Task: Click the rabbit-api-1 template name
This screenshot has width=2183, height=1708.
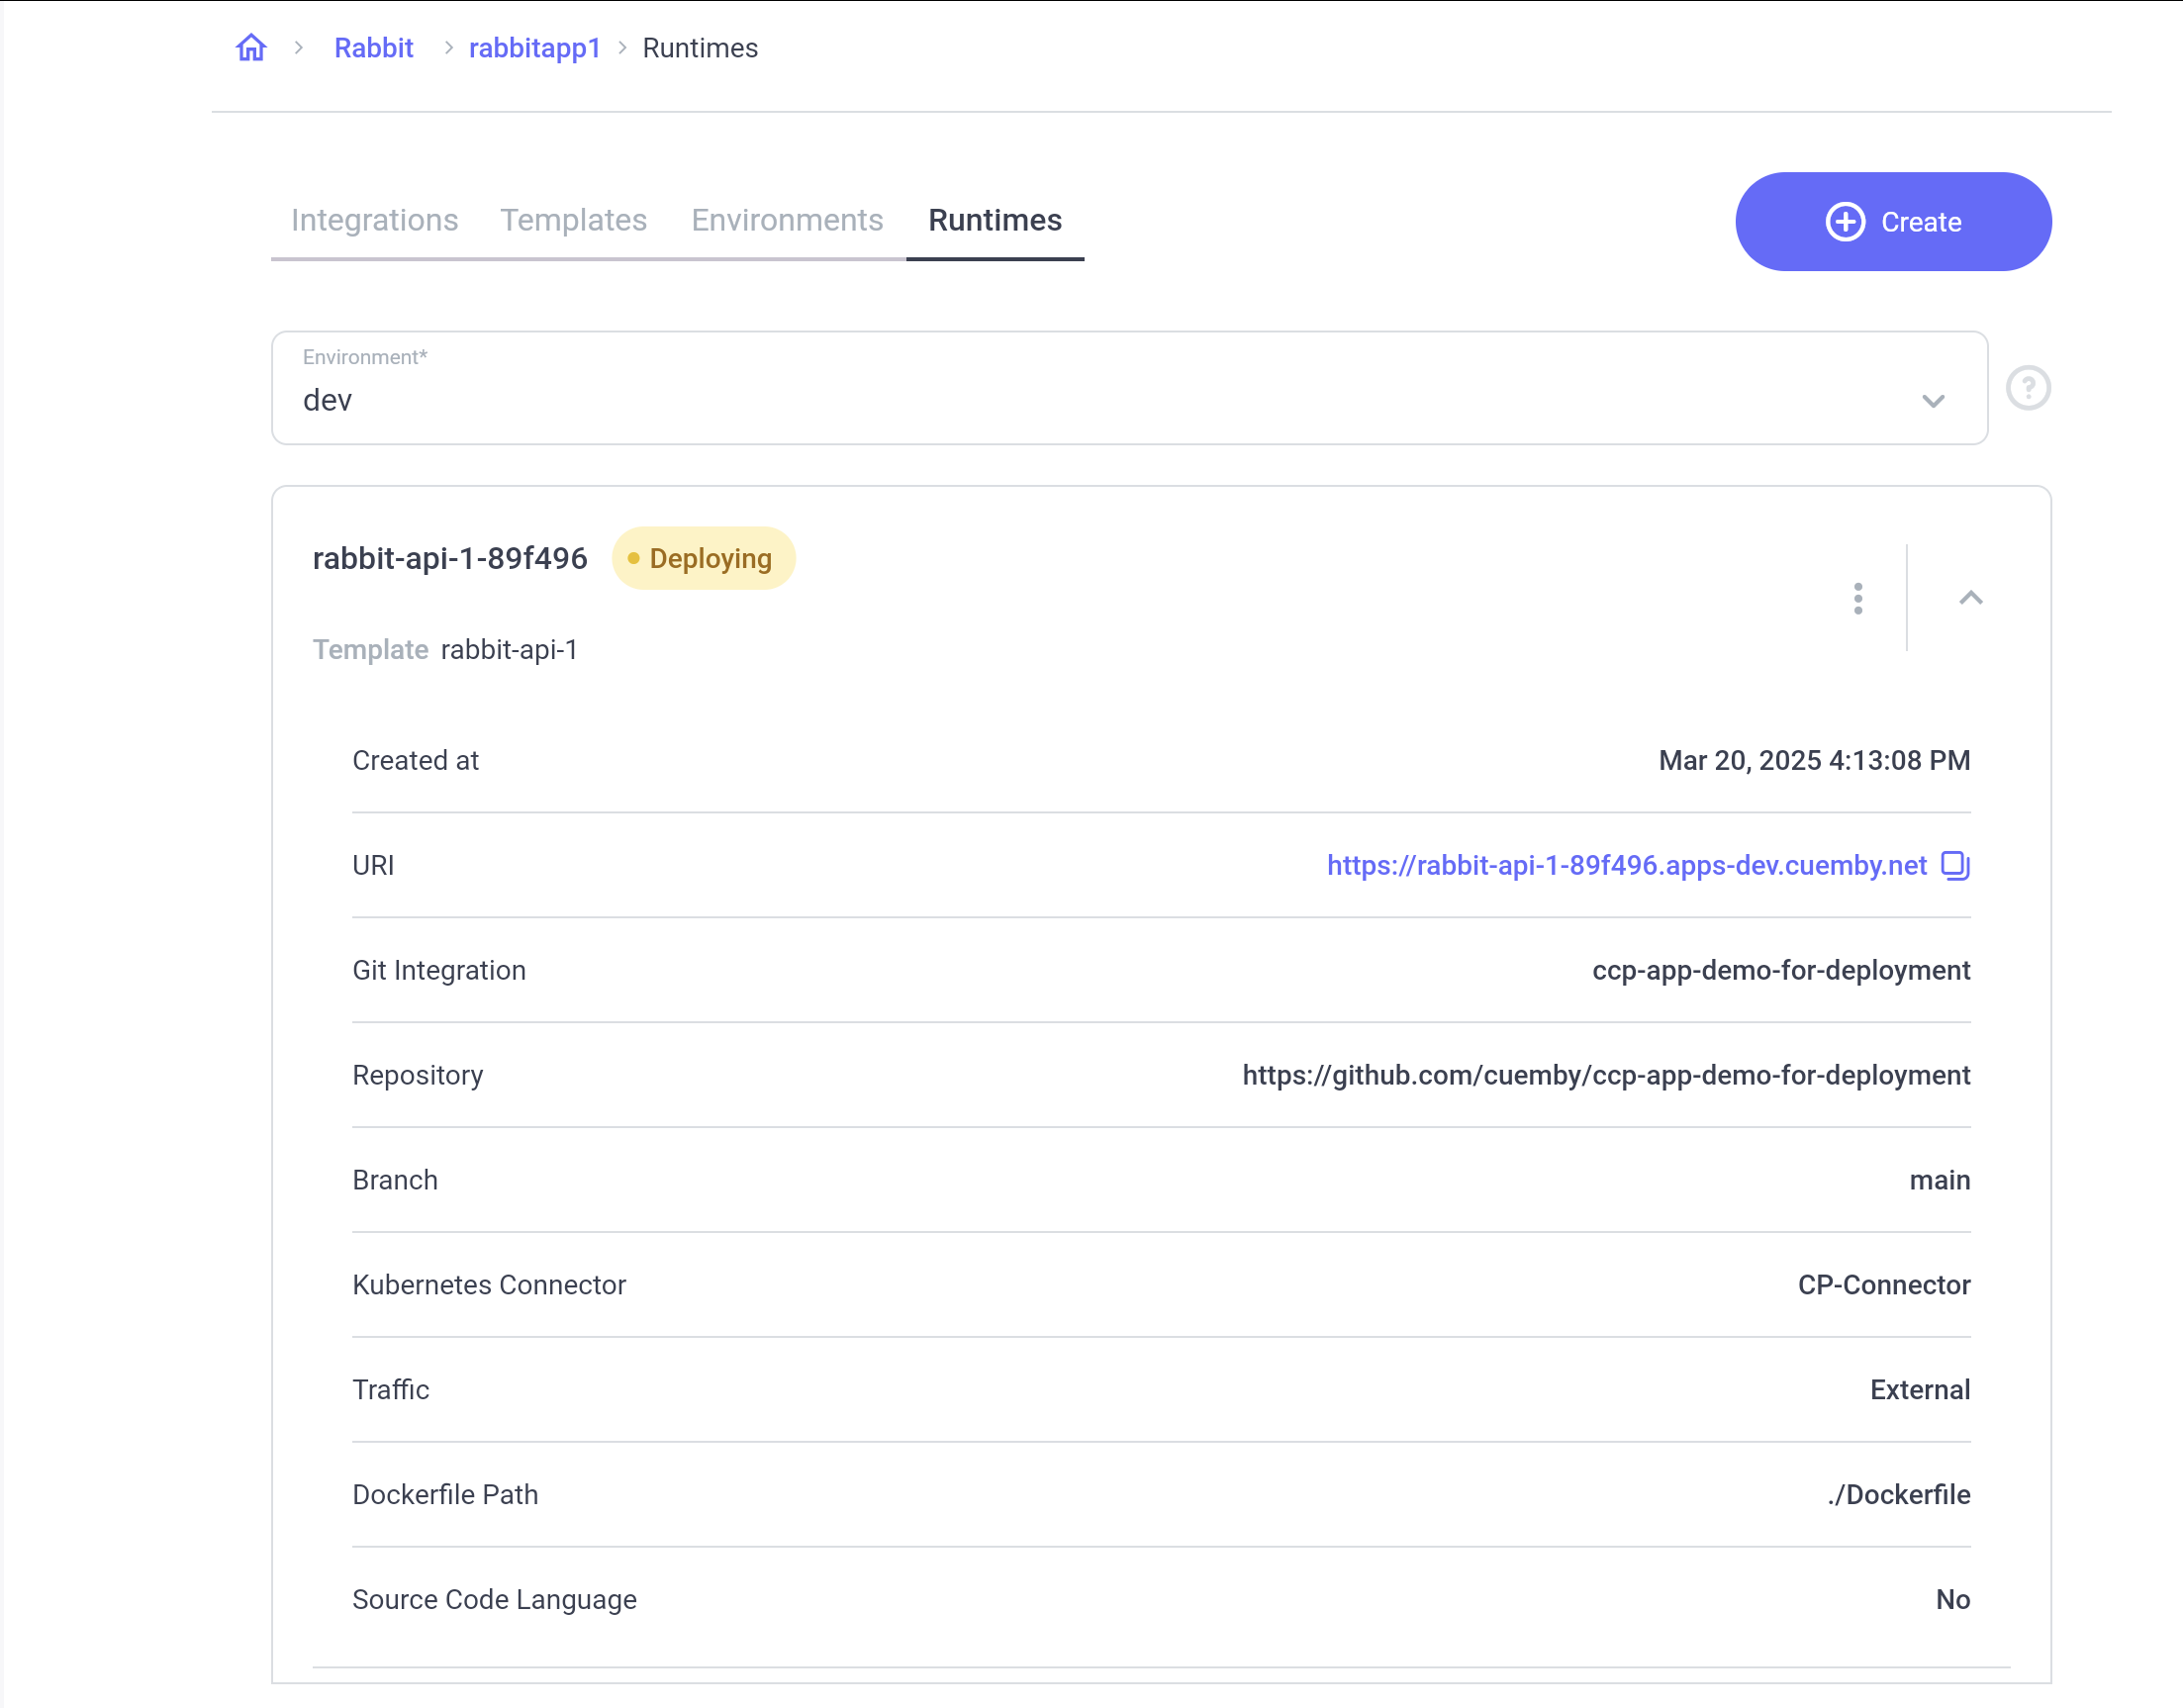Action: click(x=509, y=650)
